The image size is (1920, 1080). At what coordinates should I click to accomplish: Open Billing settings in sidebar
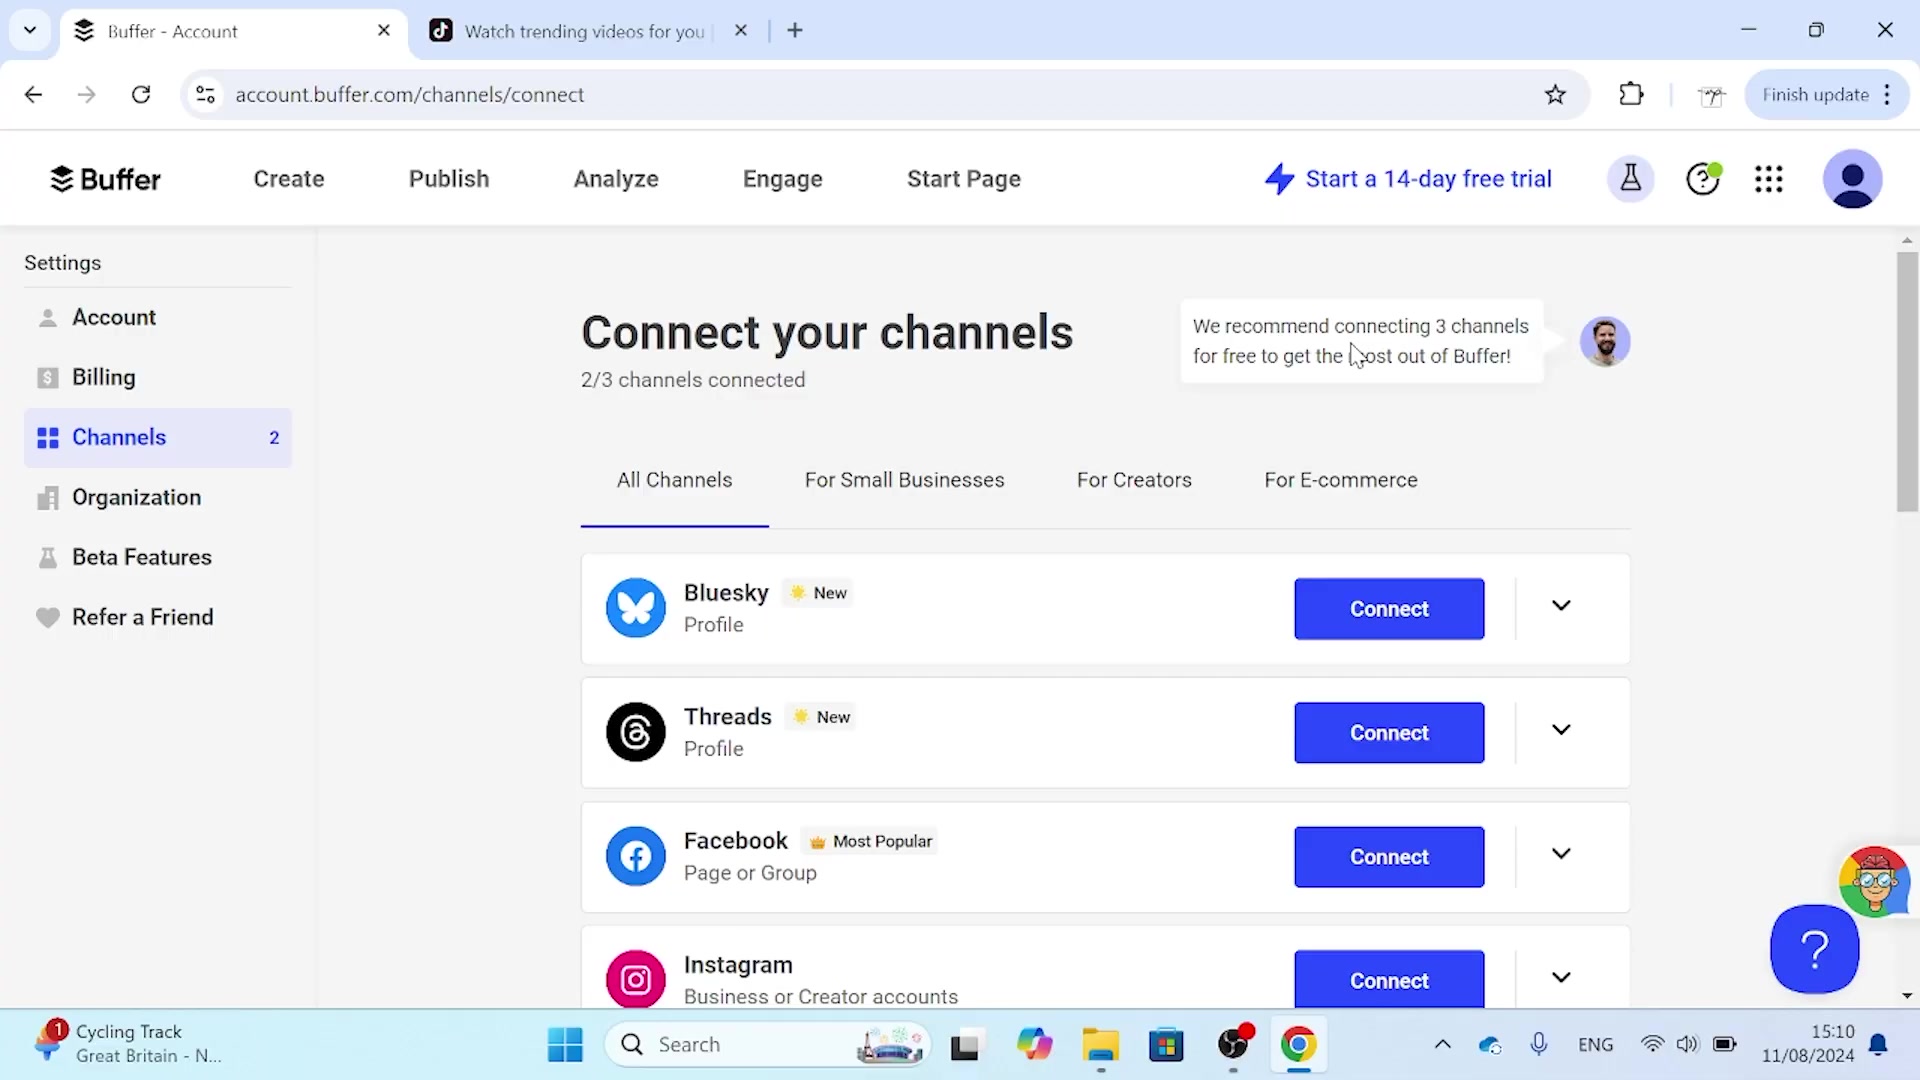tap(158, 378)
